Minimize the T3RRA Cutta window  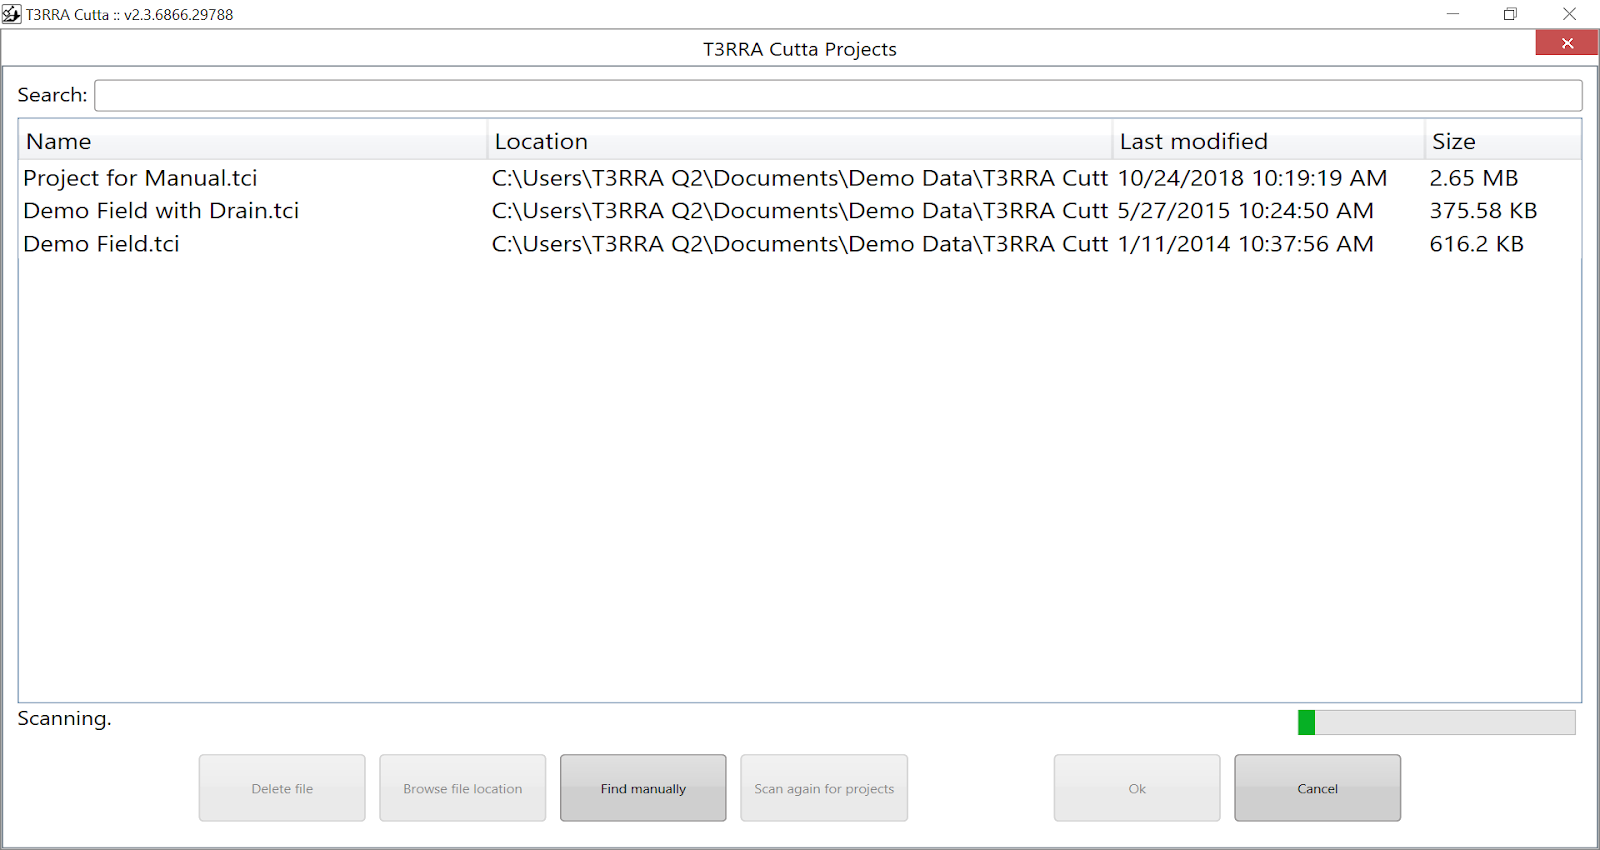pos(1452,14)
